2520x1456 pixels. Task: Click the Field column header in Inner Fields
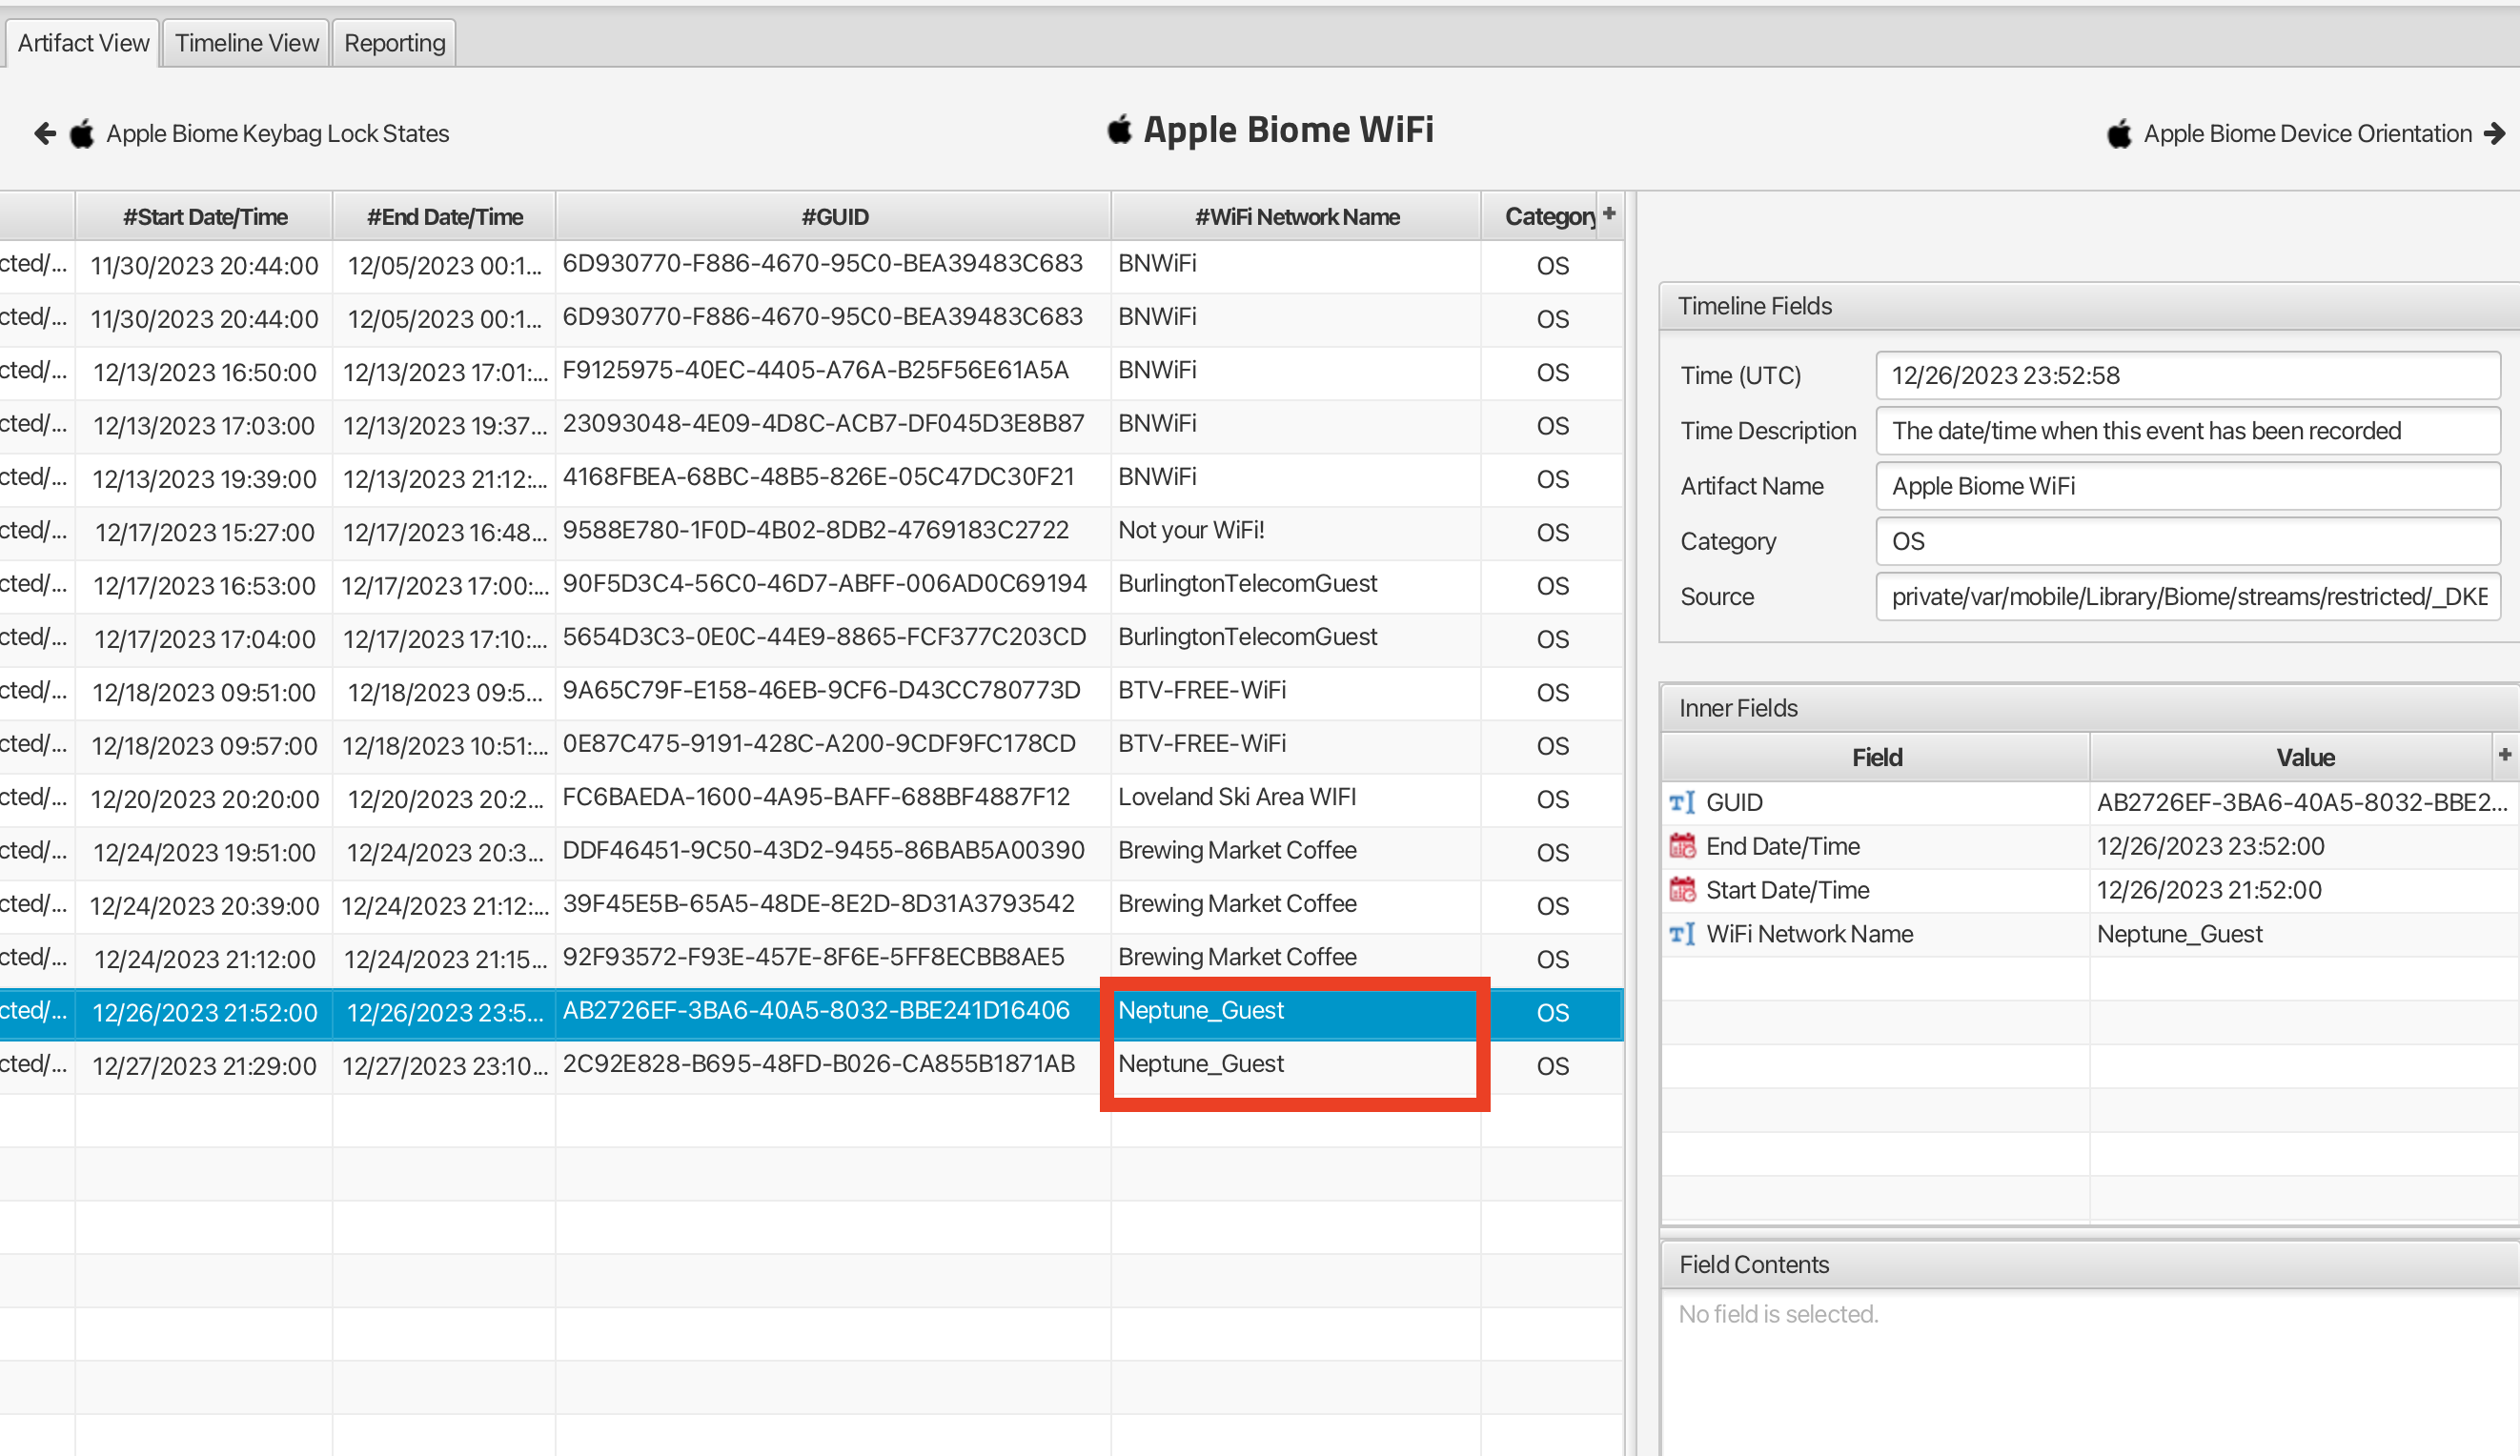coord(1876,757)
